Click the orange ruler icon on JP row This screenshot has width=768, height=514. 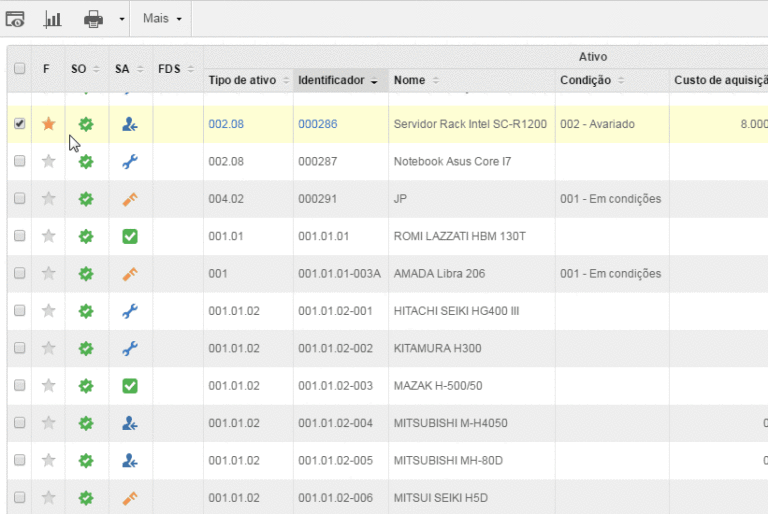coord(129,199)
